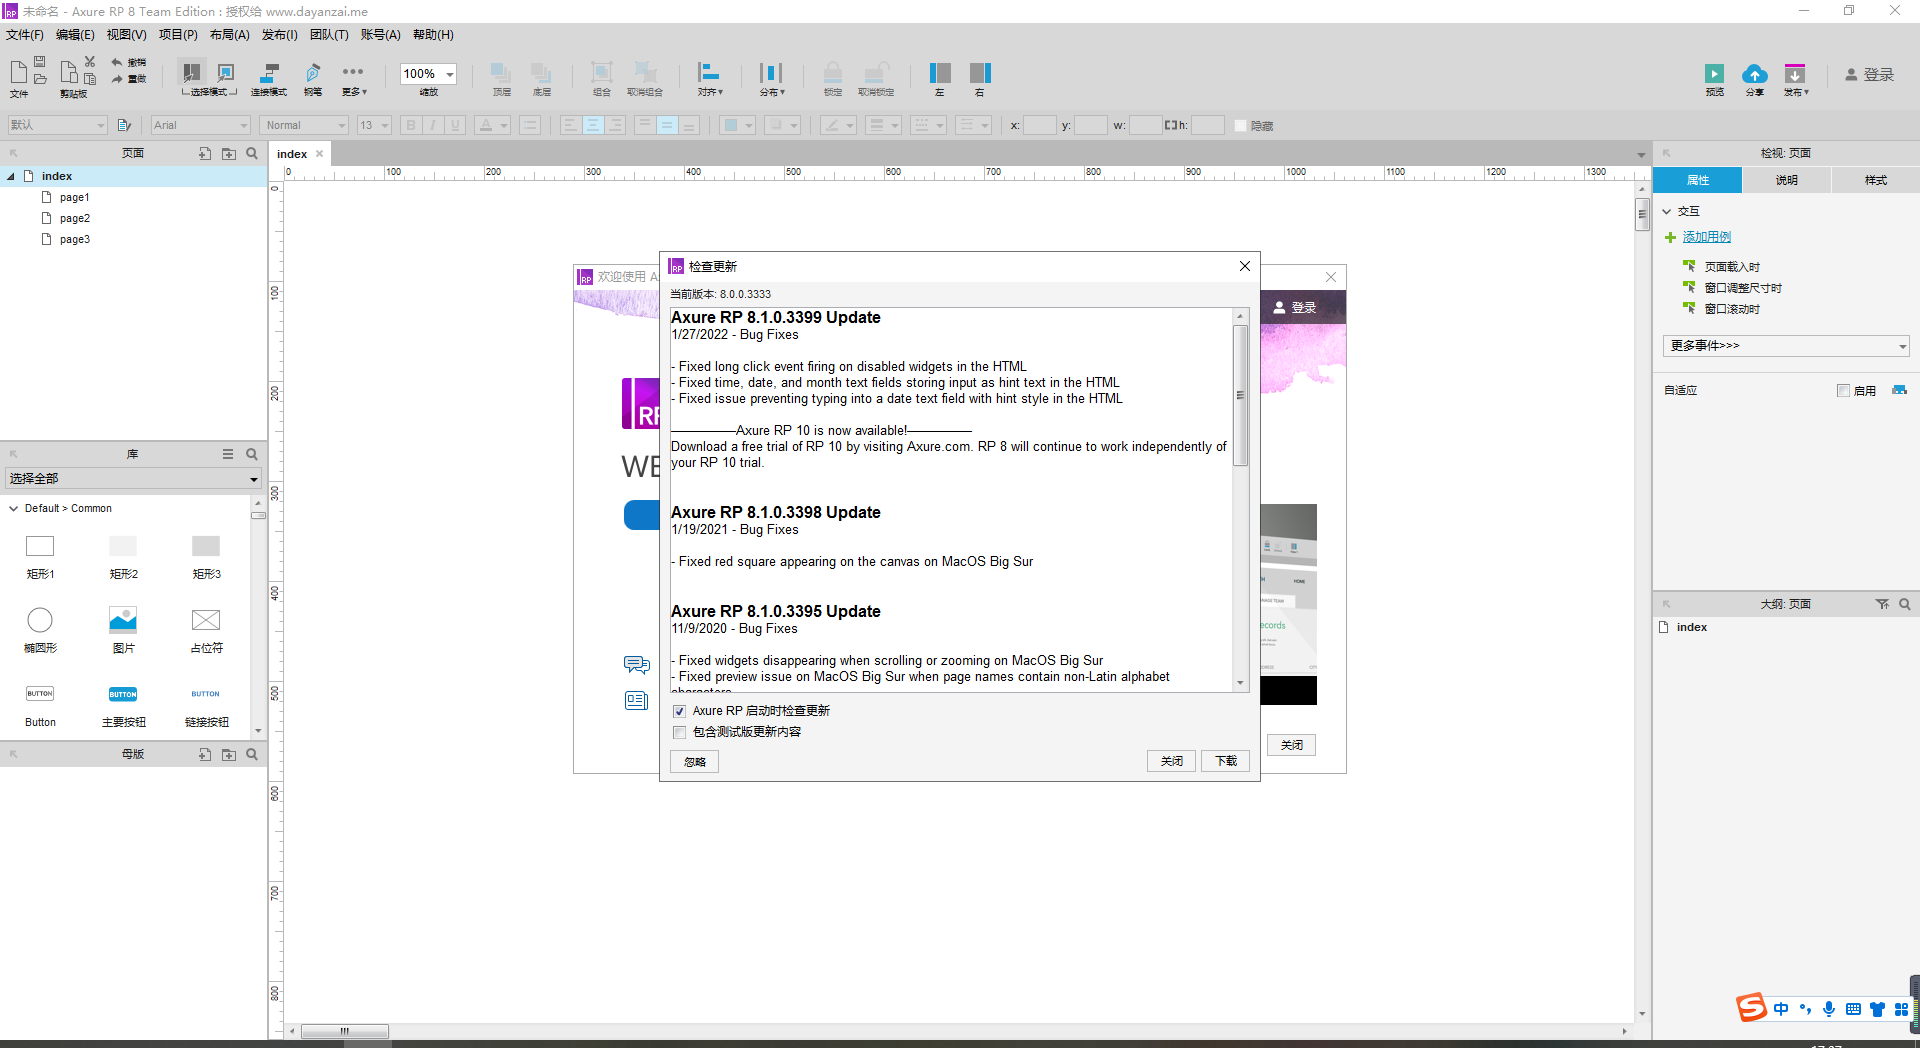This screenshot has width=1920, height=1048.
Task: Open the 更多事件>>> dropdown
Action: [1786, 345]
